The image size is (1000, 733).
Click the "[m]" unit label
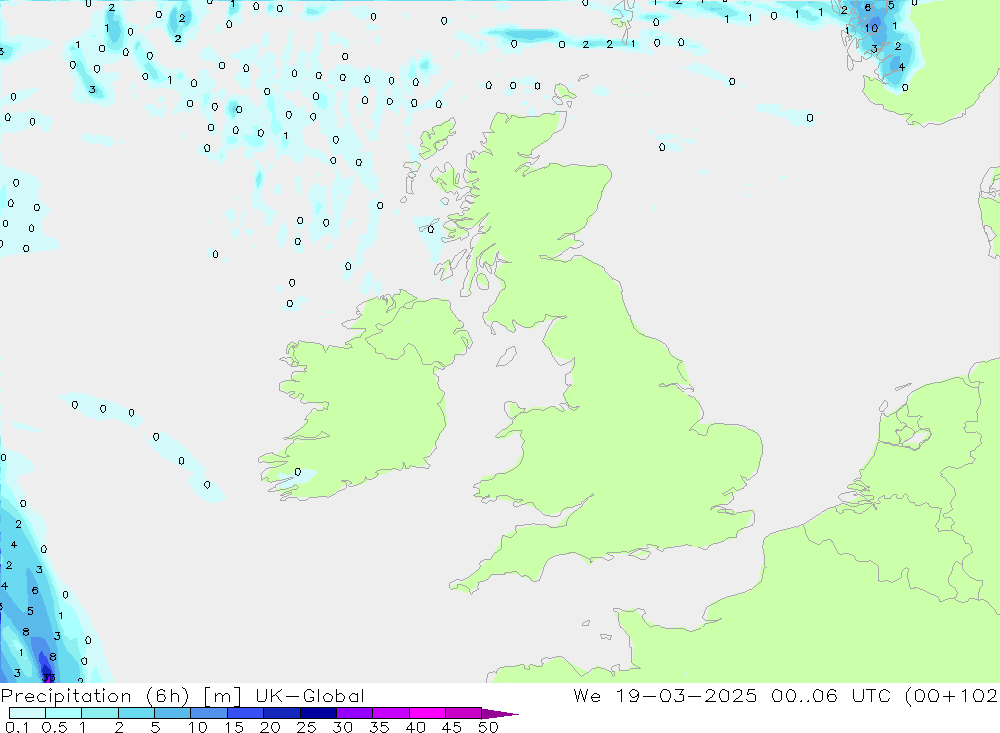click(222, 696)
